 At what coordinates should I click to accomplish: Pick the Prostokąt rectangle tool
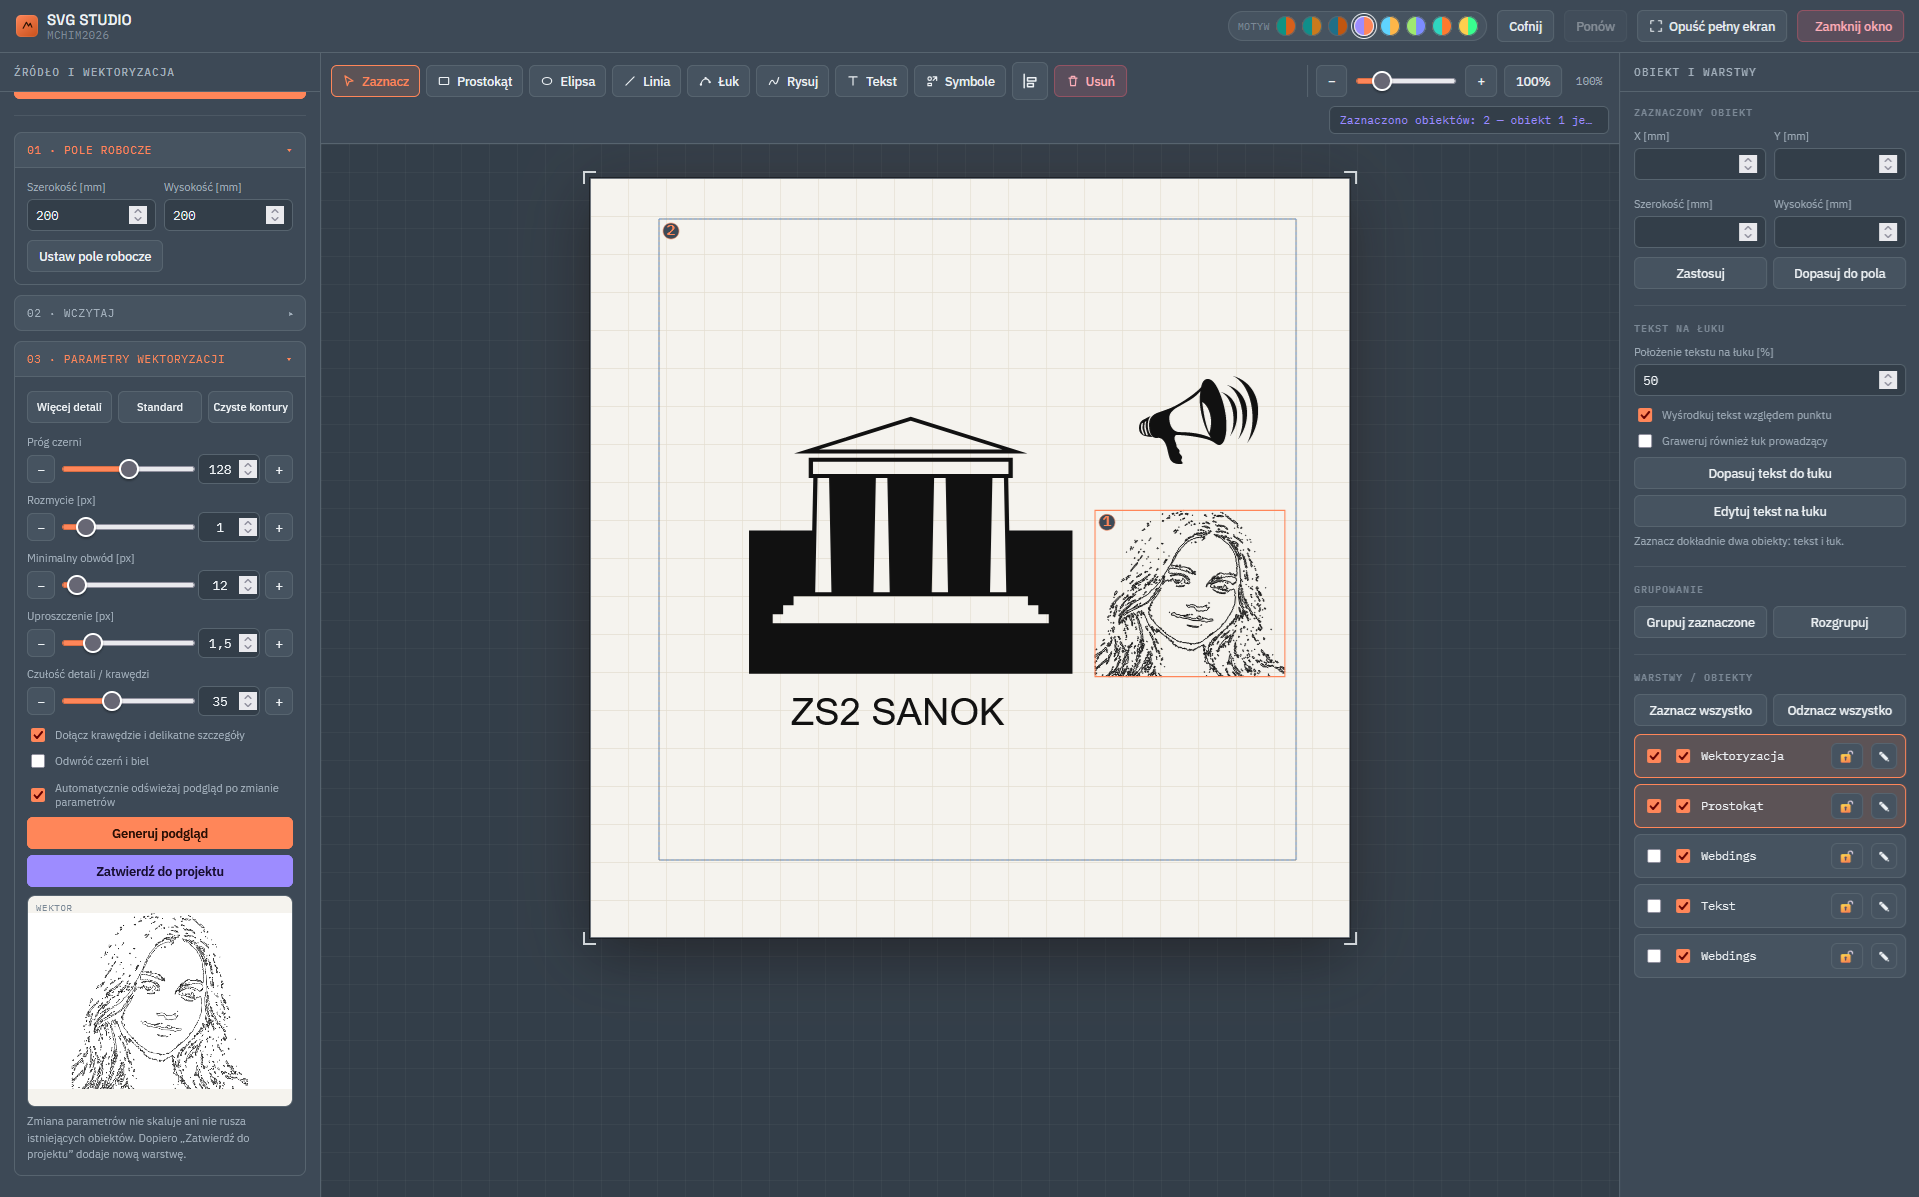click(x=474, y=81)
